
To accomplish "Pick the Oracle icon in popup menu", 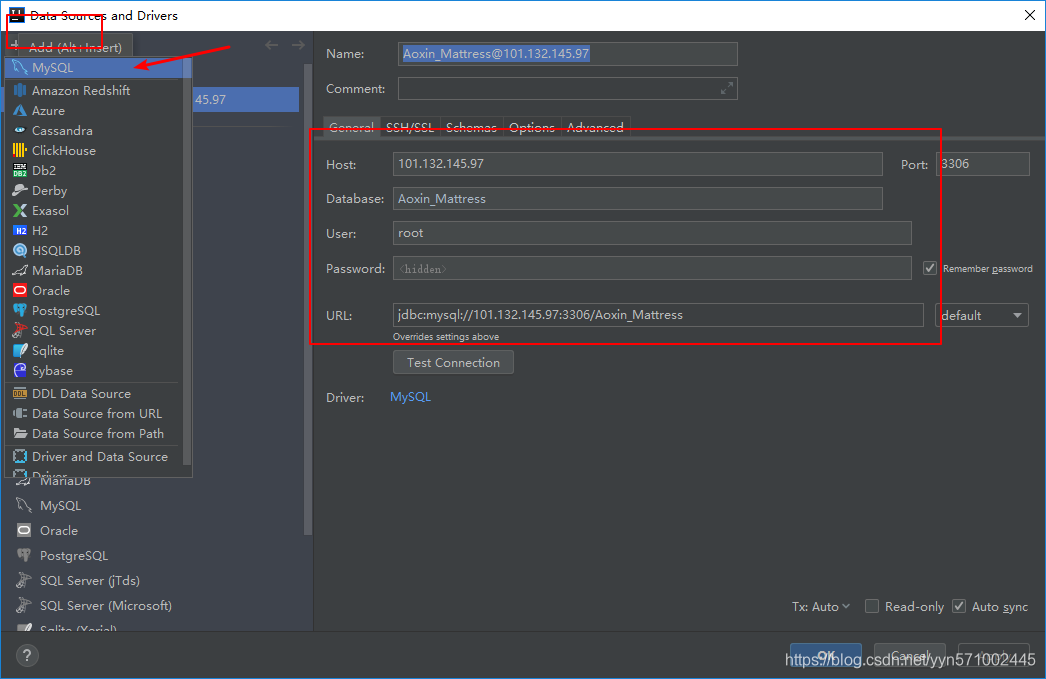I will pyautogui.click(x=20, y=290).
